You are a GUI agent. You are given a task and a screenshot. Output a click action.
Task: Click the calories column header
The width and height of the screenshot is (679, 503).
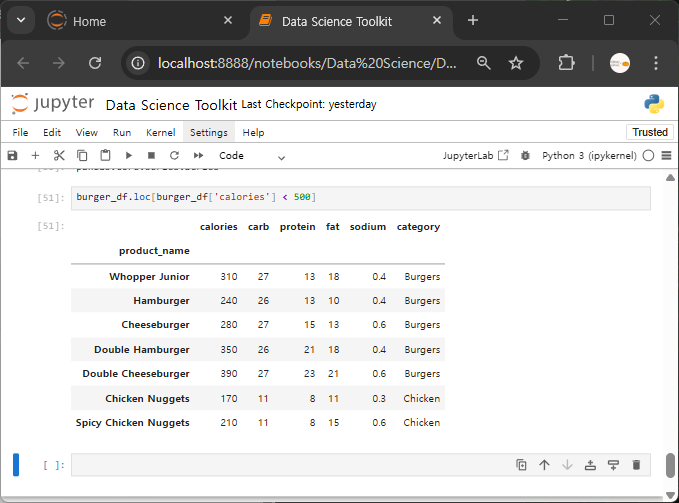tap(219, 227)
